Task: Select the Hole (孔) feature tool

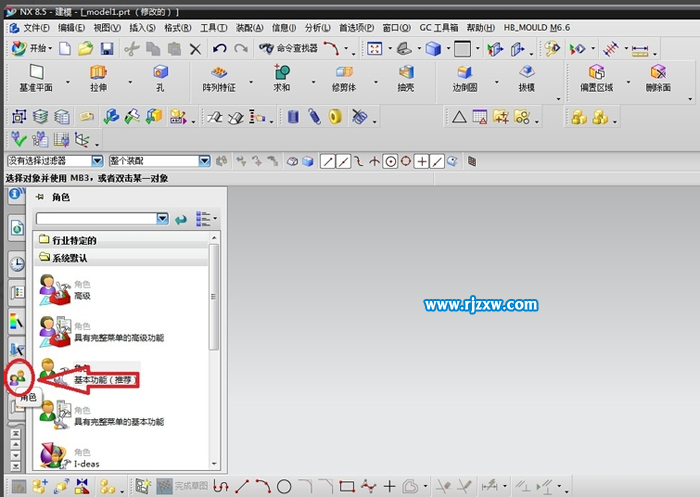Action: pos(159,72)
